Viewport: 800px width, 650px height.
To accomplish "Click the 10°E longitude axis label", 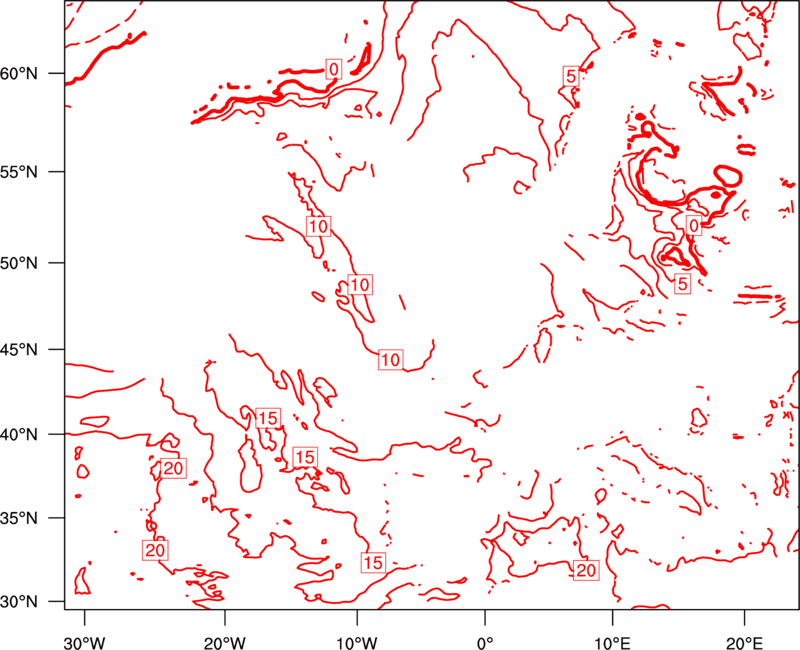I will point(612,642).
